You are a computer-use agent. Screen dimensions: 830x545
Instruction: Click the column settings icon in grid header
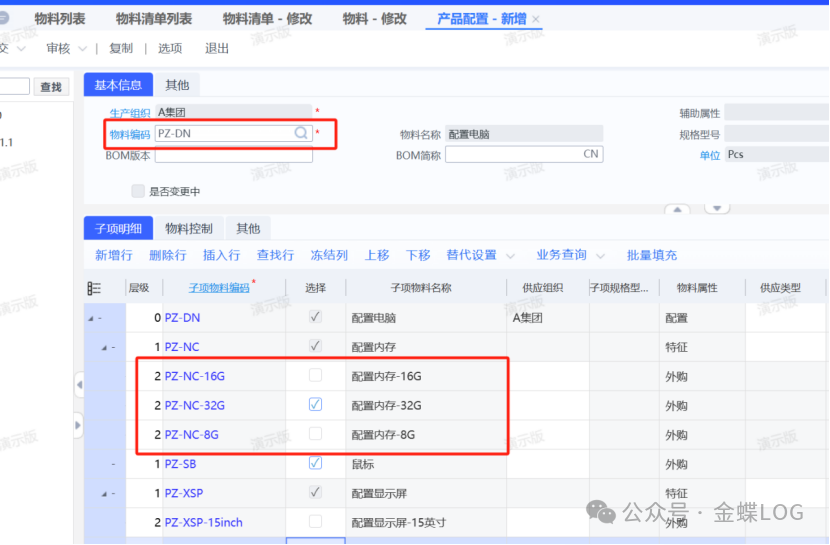pos(94,288)
